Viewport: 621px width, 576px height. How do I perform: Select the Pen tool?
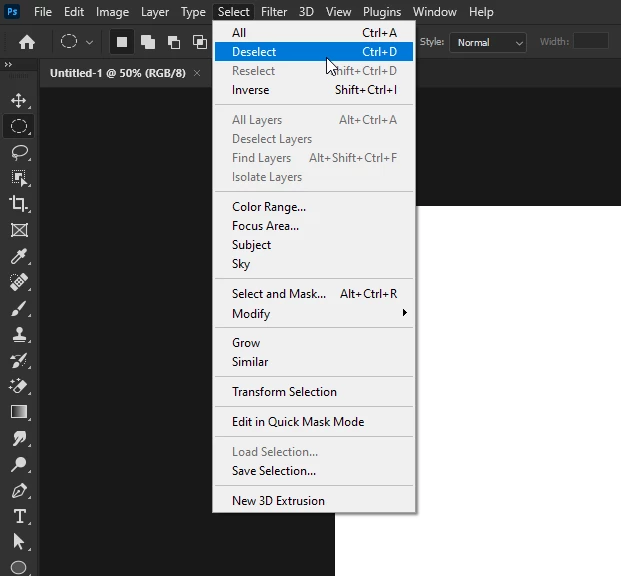(19, 490)
